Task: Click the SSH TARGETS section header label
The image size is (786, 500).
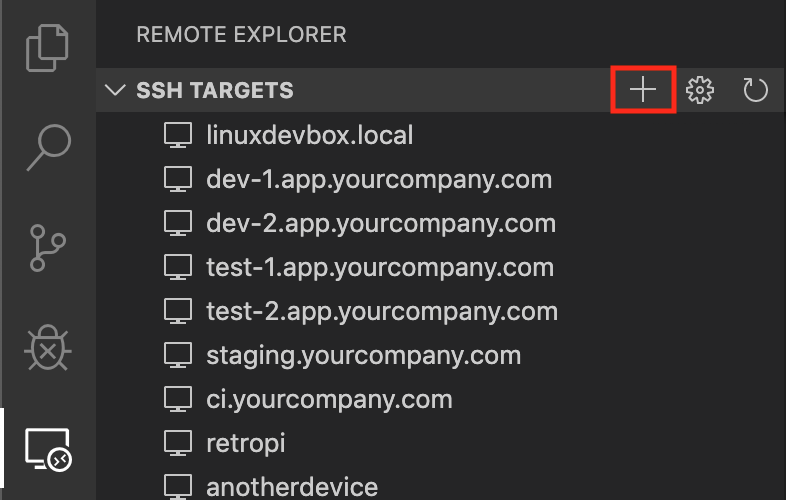Action: (215, 90)
